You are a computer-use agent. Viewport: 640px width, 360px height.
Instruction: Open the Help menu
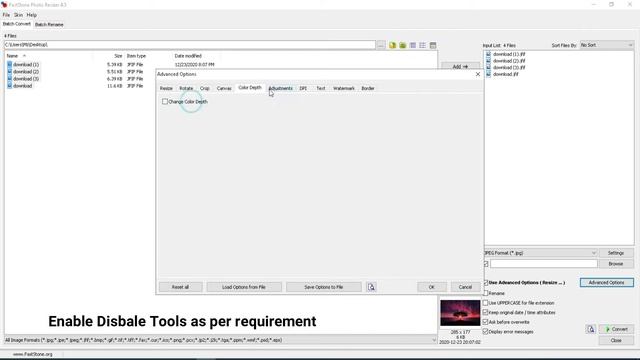click(x=31, y=15)
